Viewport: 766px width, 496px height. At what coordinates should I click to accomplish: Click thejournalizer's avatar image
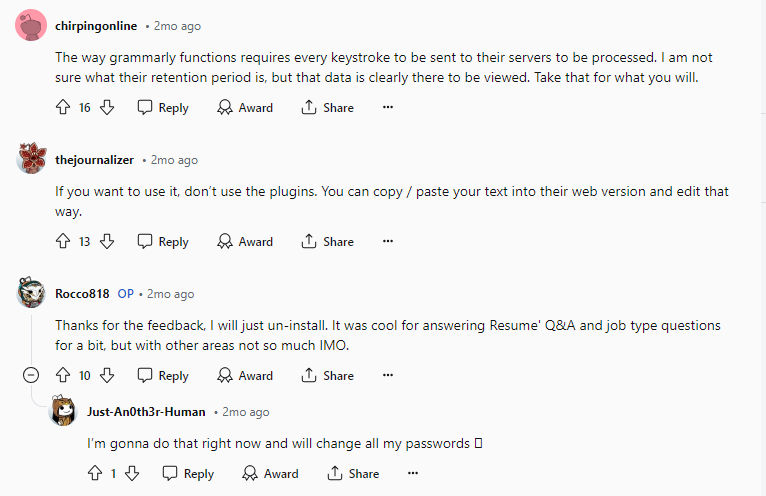(31, 158)
